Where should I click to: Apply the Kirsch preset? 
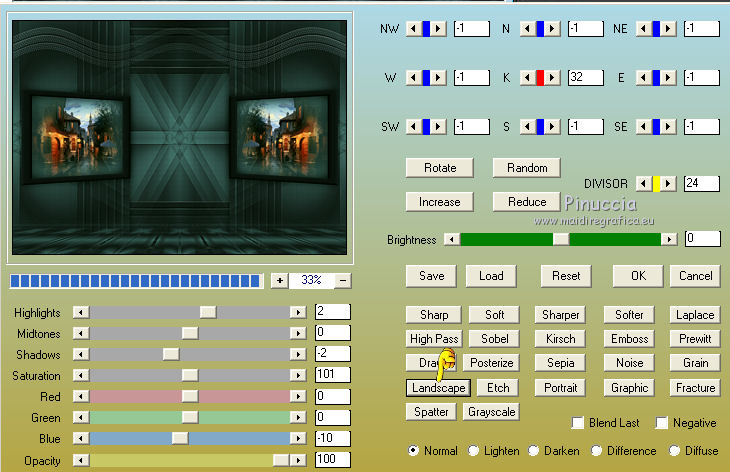coord(561,339)
